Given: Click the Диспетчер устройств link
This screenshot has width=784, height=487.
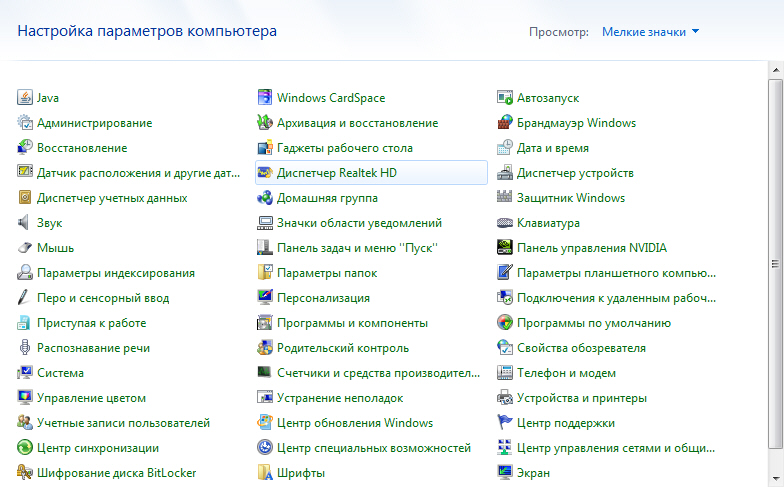Looking at the screenshot, I should tap(575, 173).
